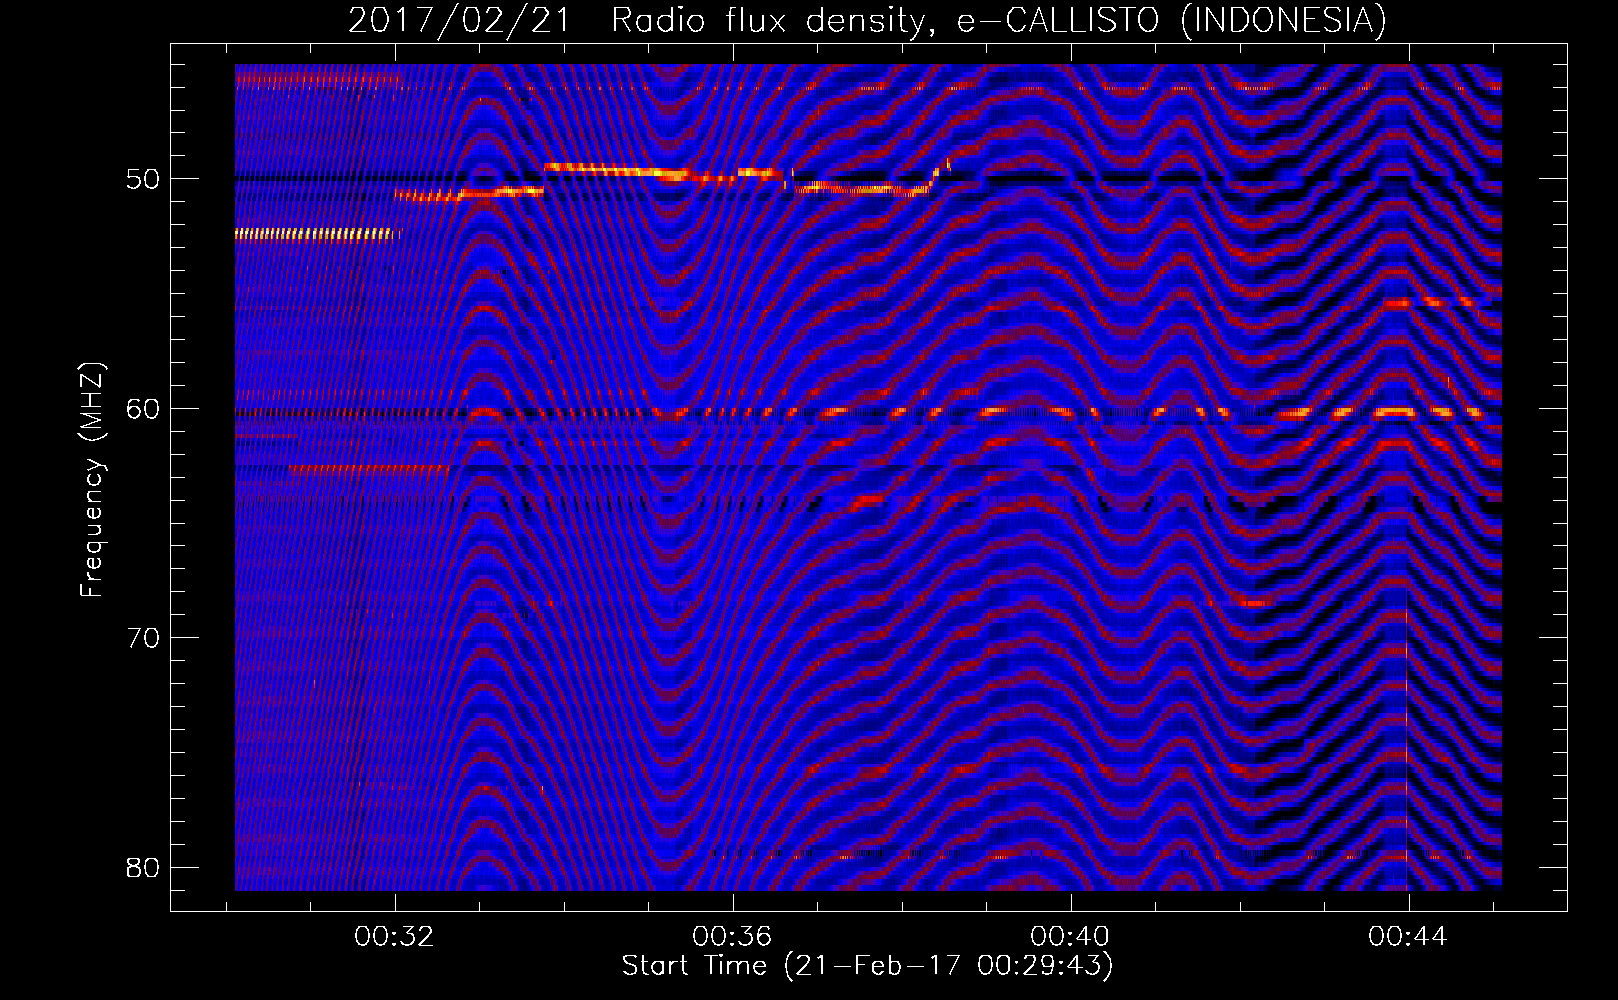Click the '80' frequency tick label
Screen dimensions: 1618x1000
(x=143, y=867)
